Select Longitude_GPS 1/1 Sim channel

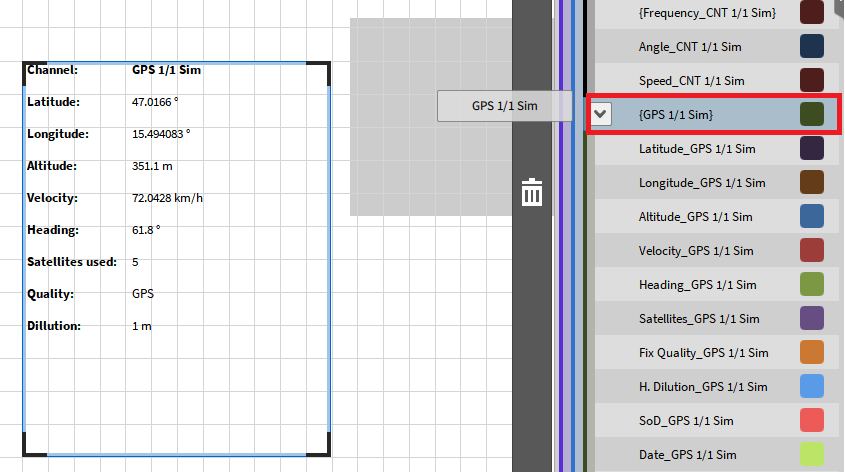tap(702, 183)
